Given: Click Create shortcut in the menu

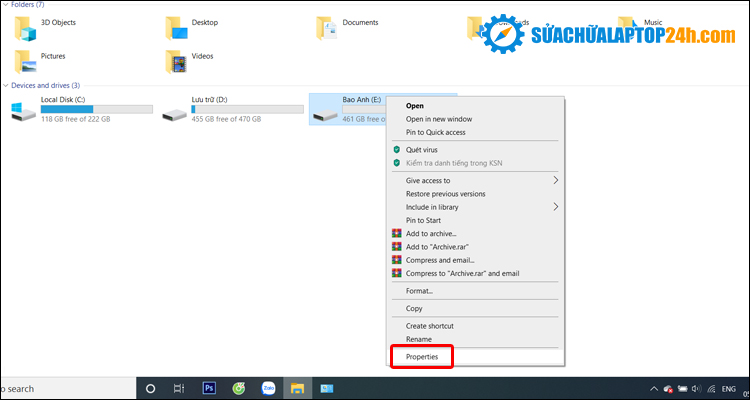Looking at the screenshot, I should tap(429, 326).
